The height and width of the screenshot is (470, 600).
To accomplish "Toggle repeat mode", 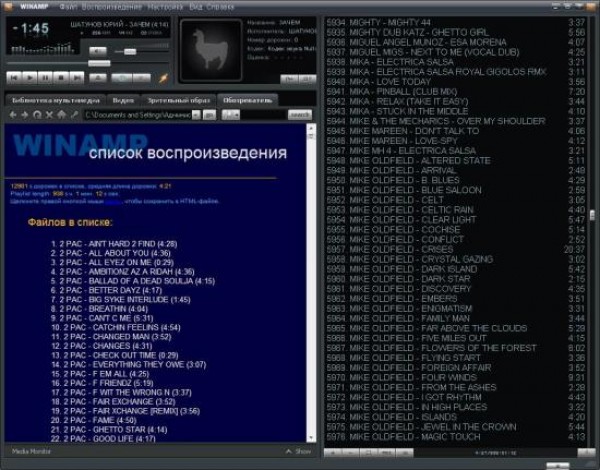I will pos(142,78).
